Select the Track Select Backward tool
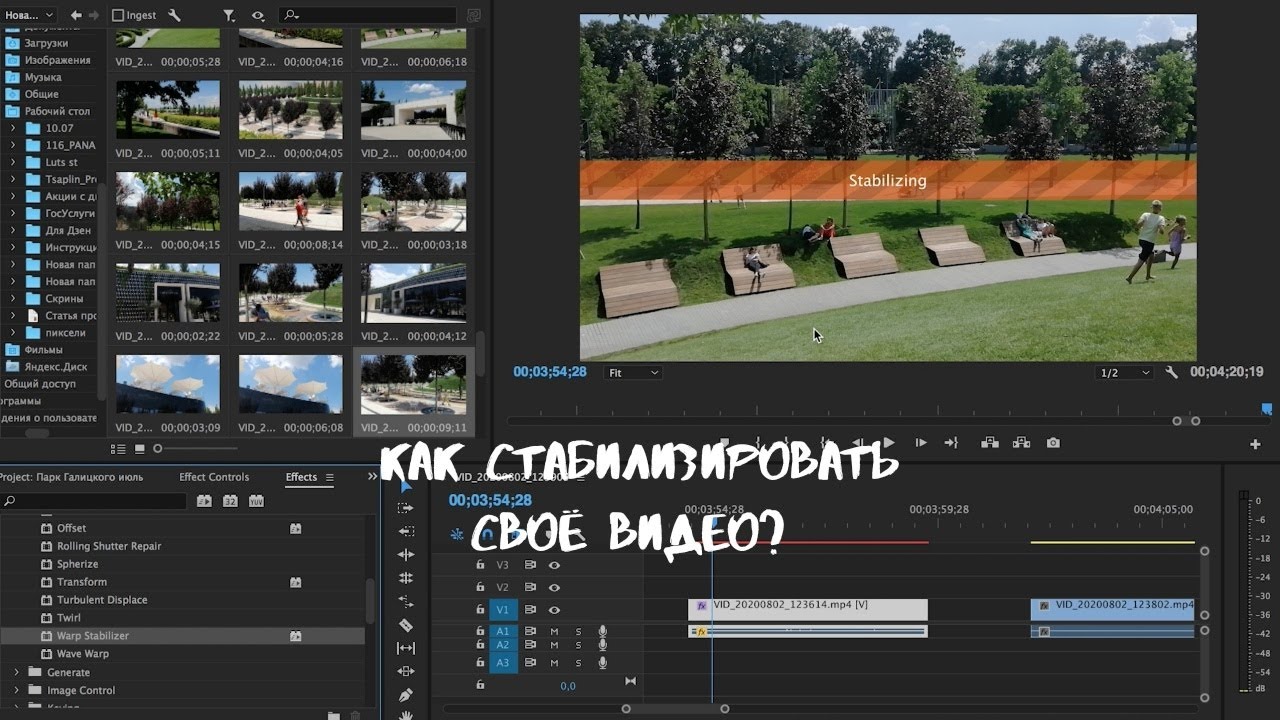This screenshot has width=1280, height=720. pyautogui.click(x=406, y=531)
